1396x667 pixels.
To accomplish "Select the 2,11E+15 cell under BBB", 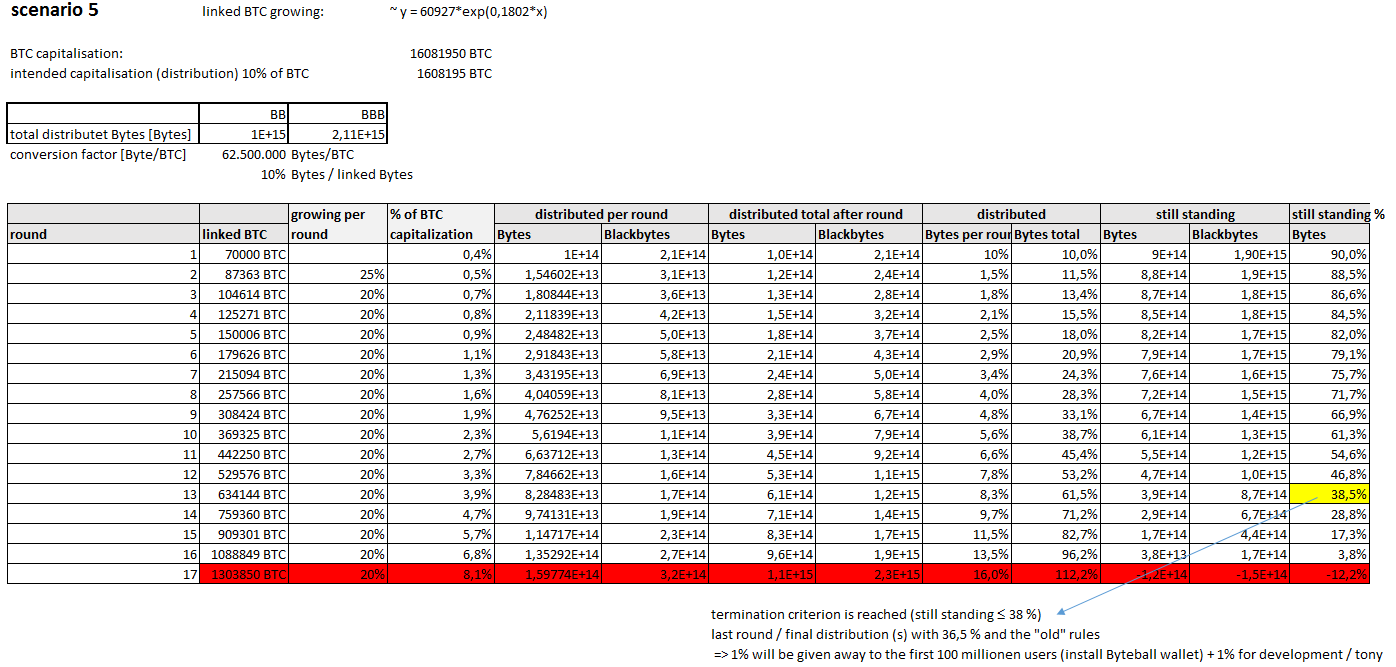I will coord(337,134).
